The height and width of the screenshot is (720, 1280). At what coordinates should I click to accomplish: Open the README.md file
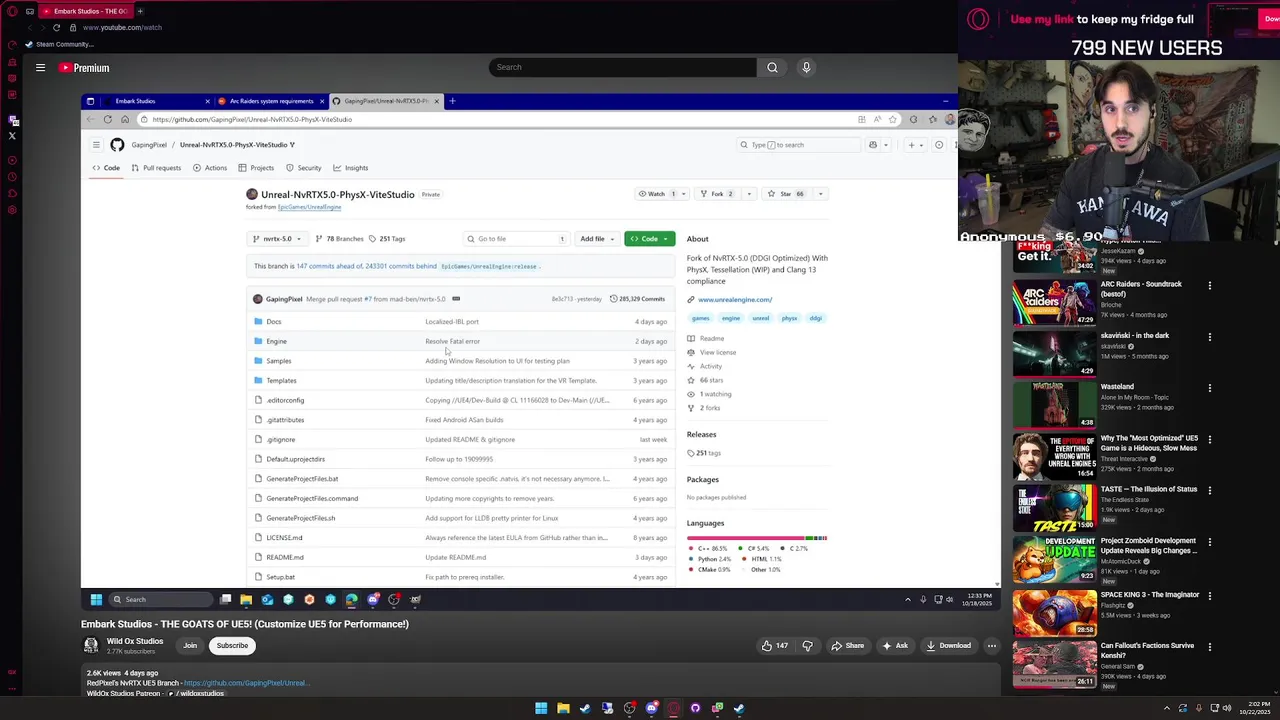[284, 557]
